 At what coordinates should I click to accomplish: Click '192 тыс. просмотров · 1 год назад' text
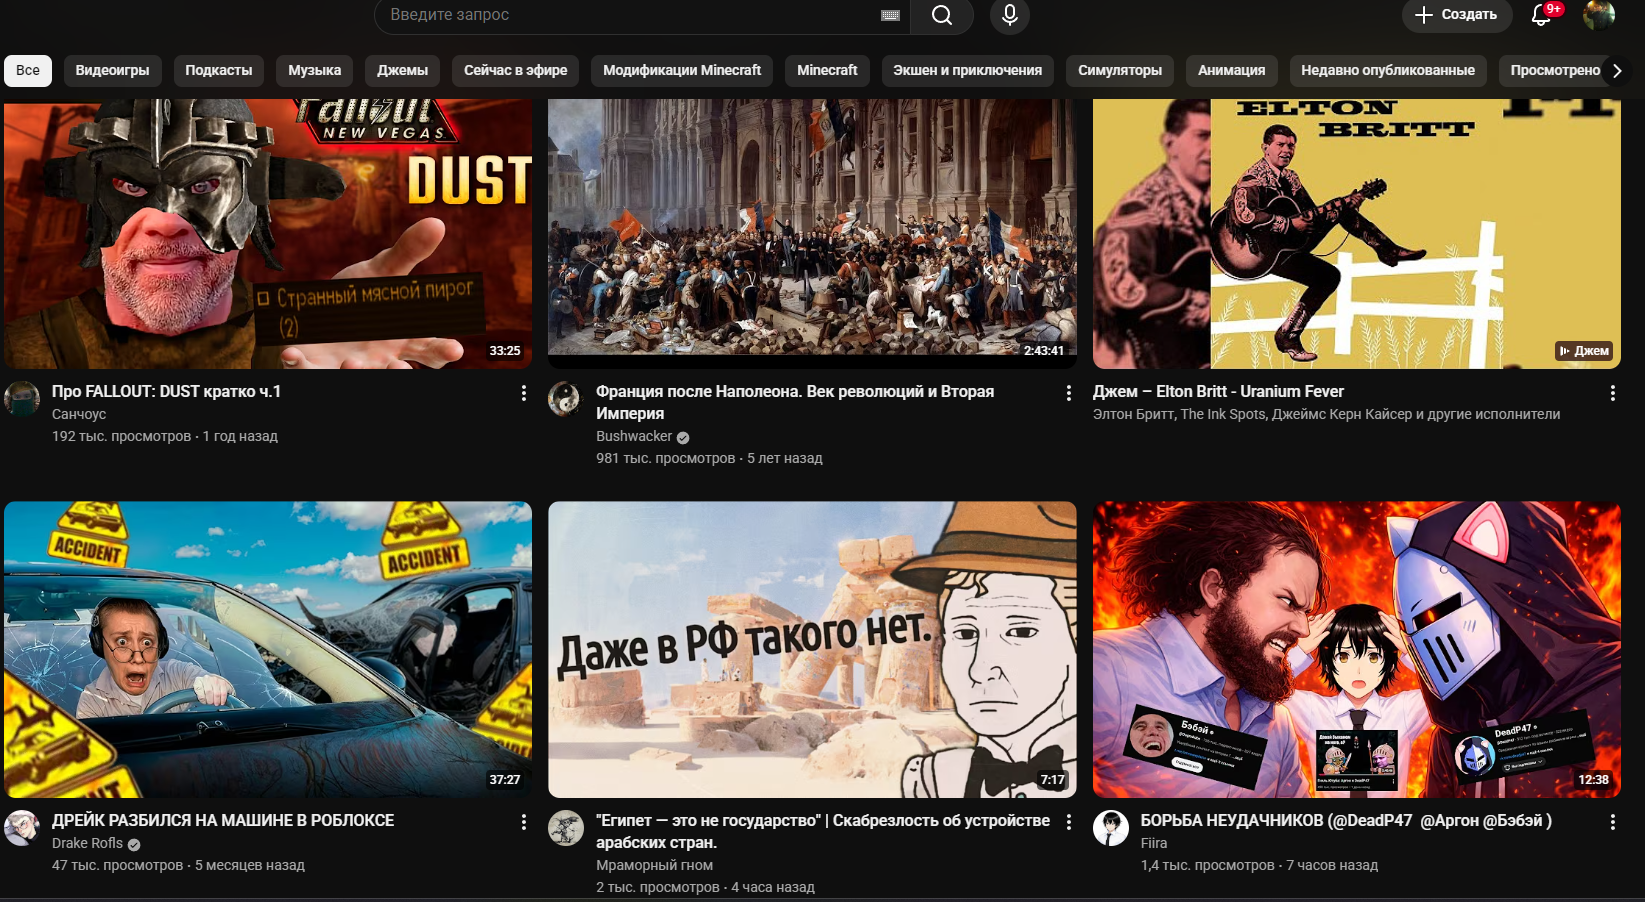[x=165, y=436]
